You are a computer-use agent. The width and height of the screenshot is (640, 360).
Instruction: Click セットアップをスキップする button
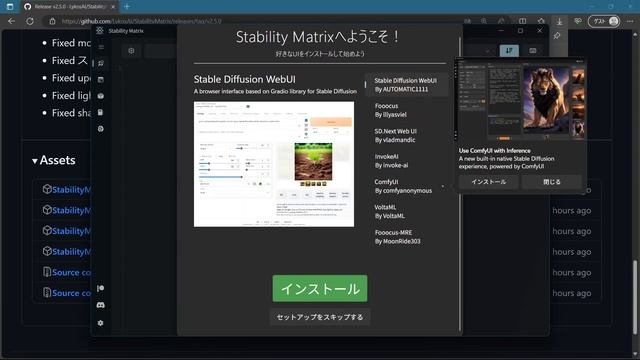[x=320, y=317]
